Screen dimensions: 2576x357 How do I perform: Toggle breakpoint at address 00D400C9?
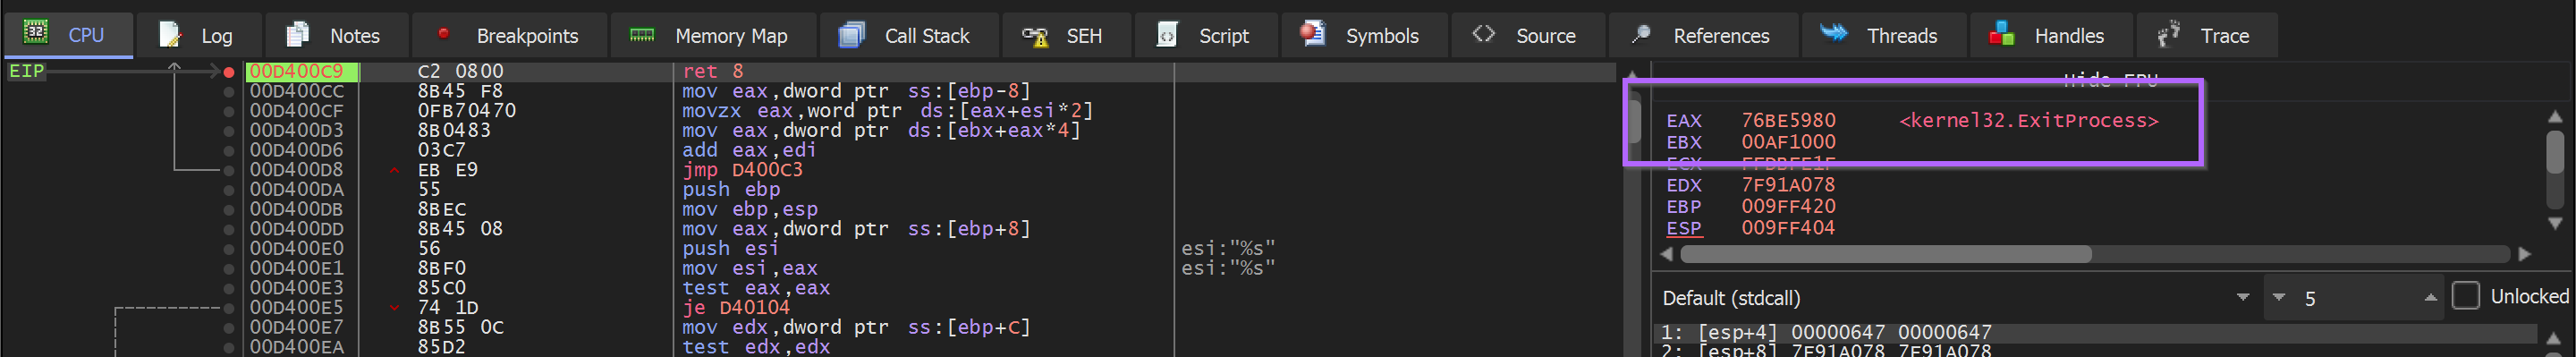click(x=229, y=72)
